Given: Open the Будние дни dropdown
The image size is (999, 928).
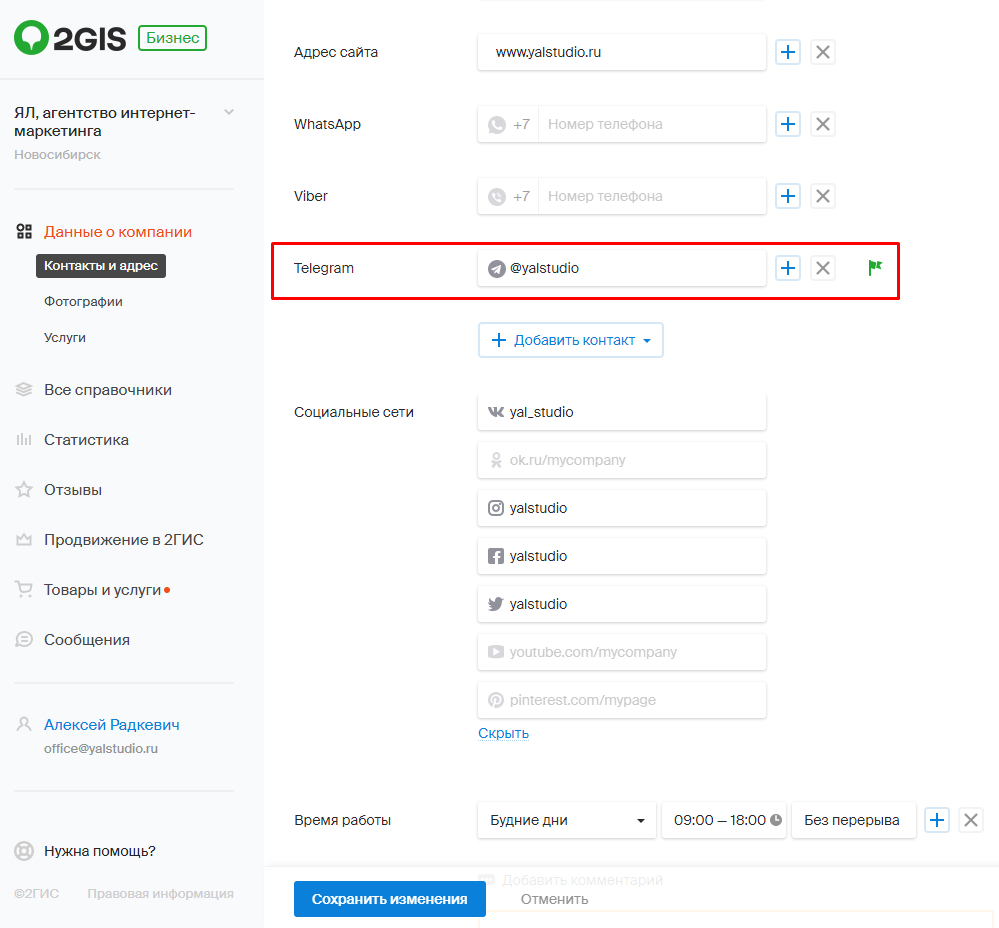Looking at the screenshot, I should tap(567, 820).
